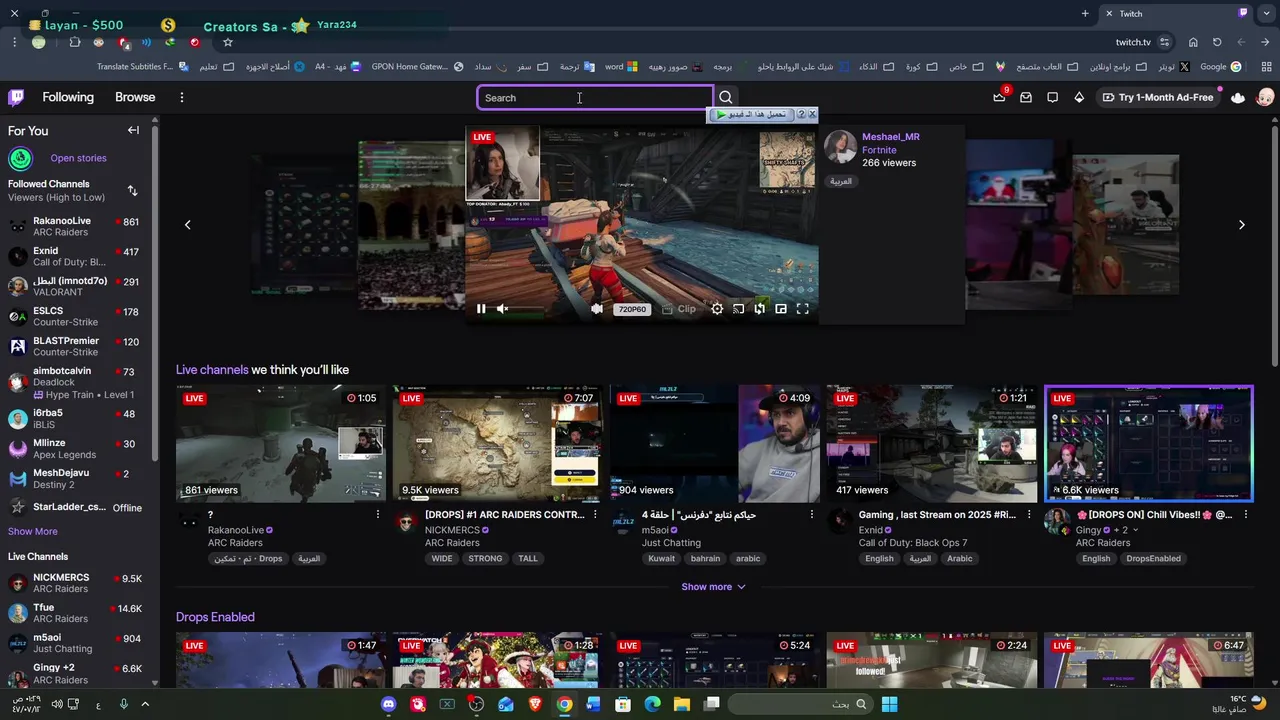Viewport: 1280px width, 720px height.
Task: Open Twitch home via the purple logo
Action: 16,97
